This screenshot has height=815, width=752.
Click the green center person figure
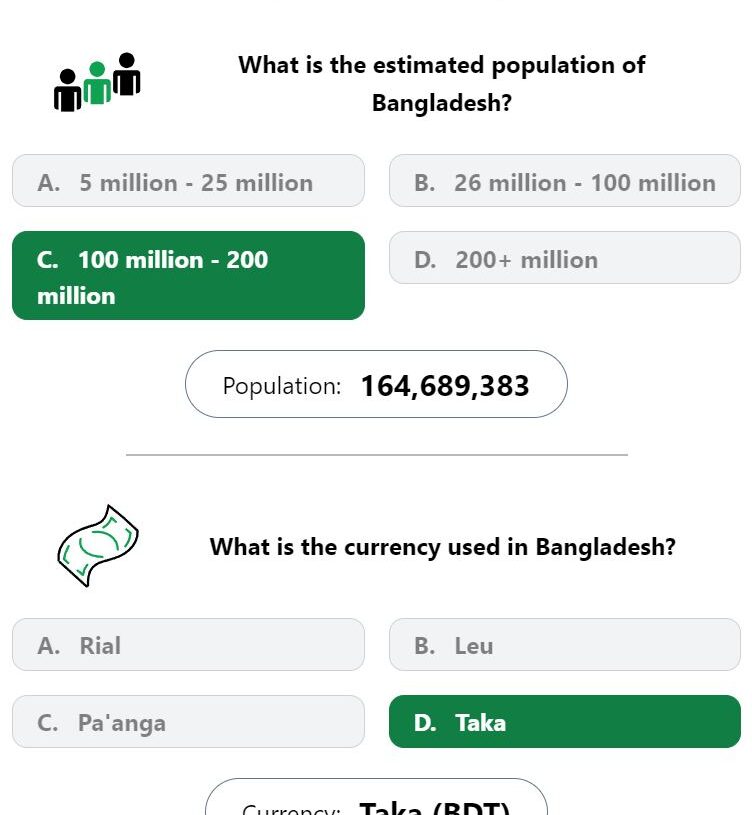[97, 84]
